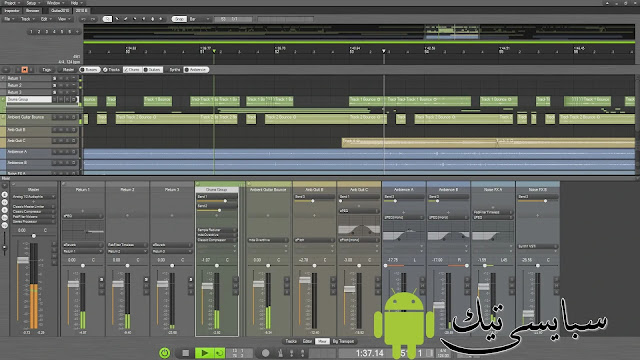Click the green power button in transport
The image size is (640, 360).
164,353
